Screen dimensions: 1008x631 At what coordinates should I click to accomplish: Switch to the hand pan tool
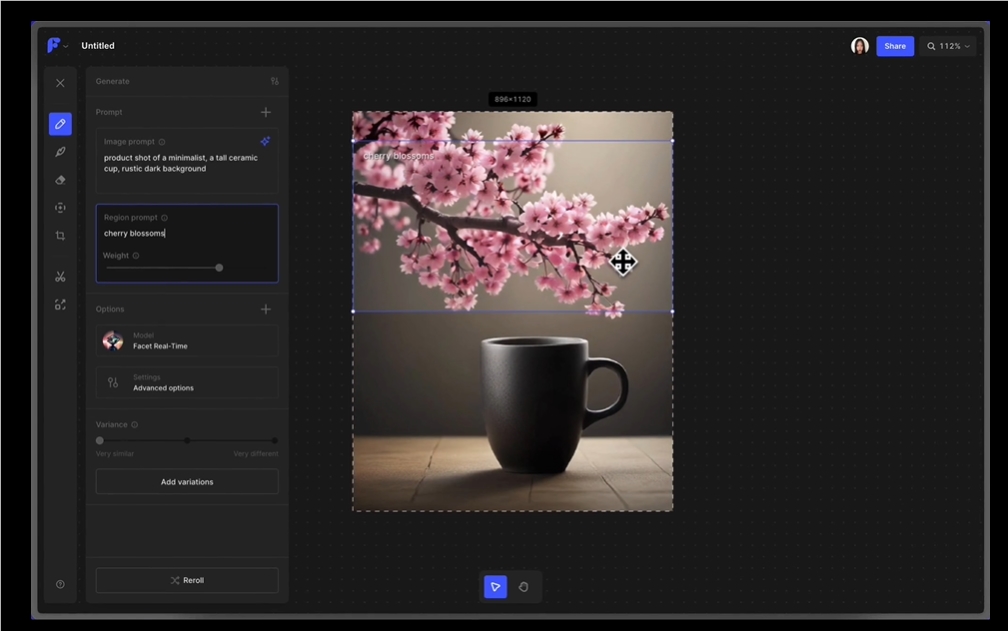(523, 587)
